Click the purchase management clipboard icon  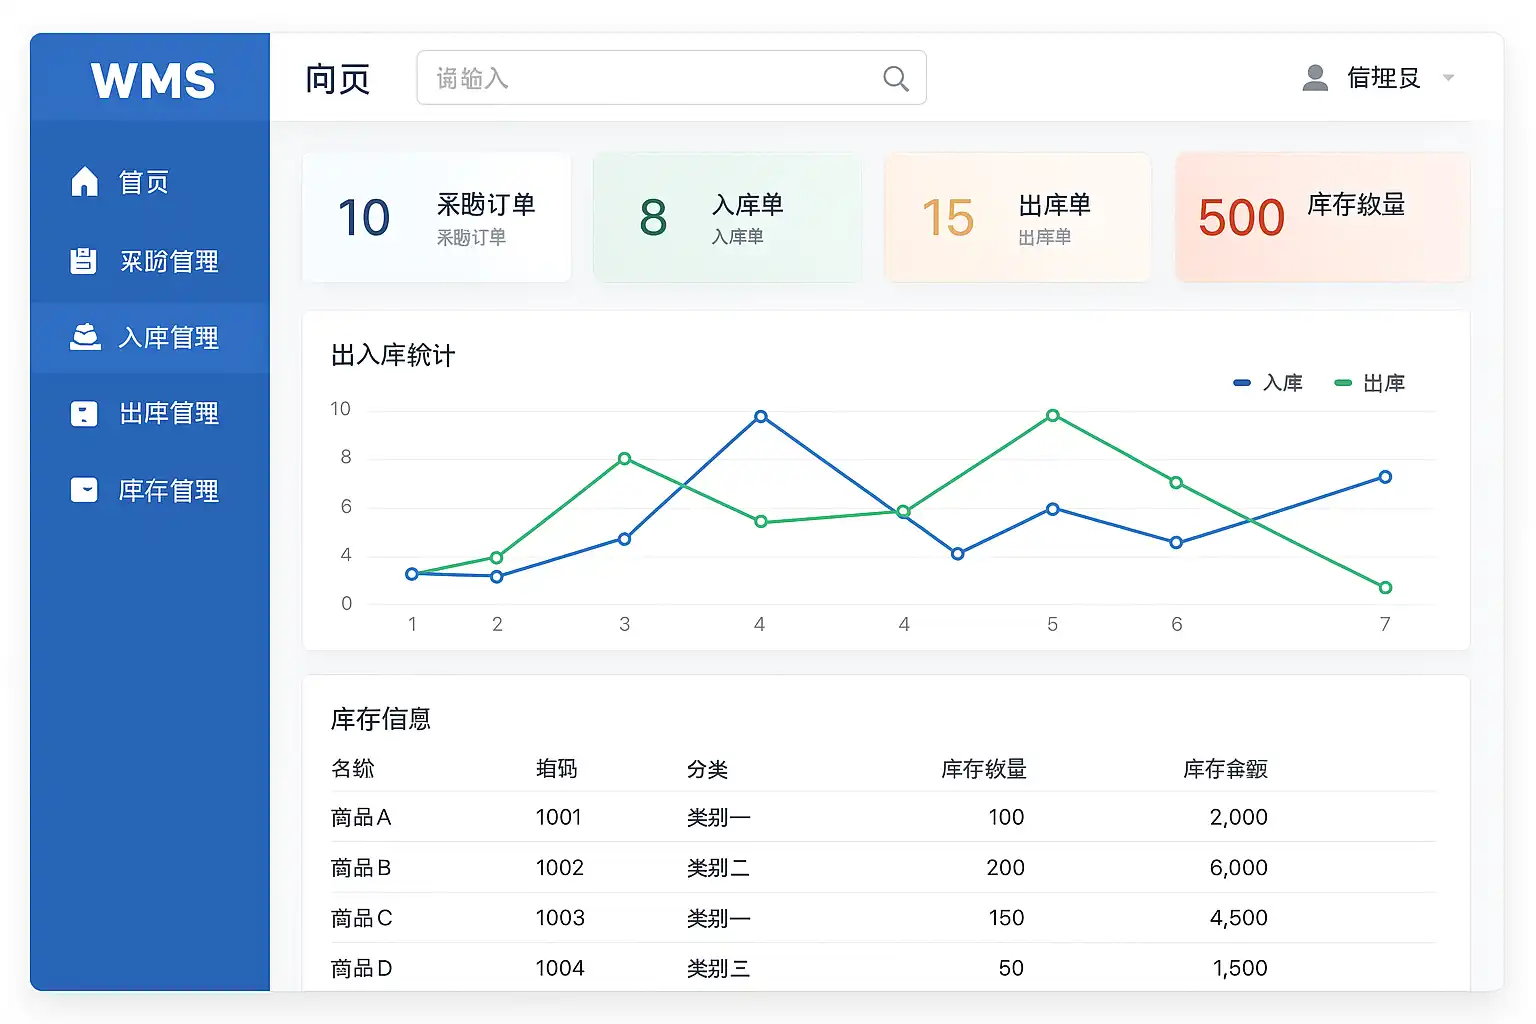pyautogui.click(x=83, y=261)
